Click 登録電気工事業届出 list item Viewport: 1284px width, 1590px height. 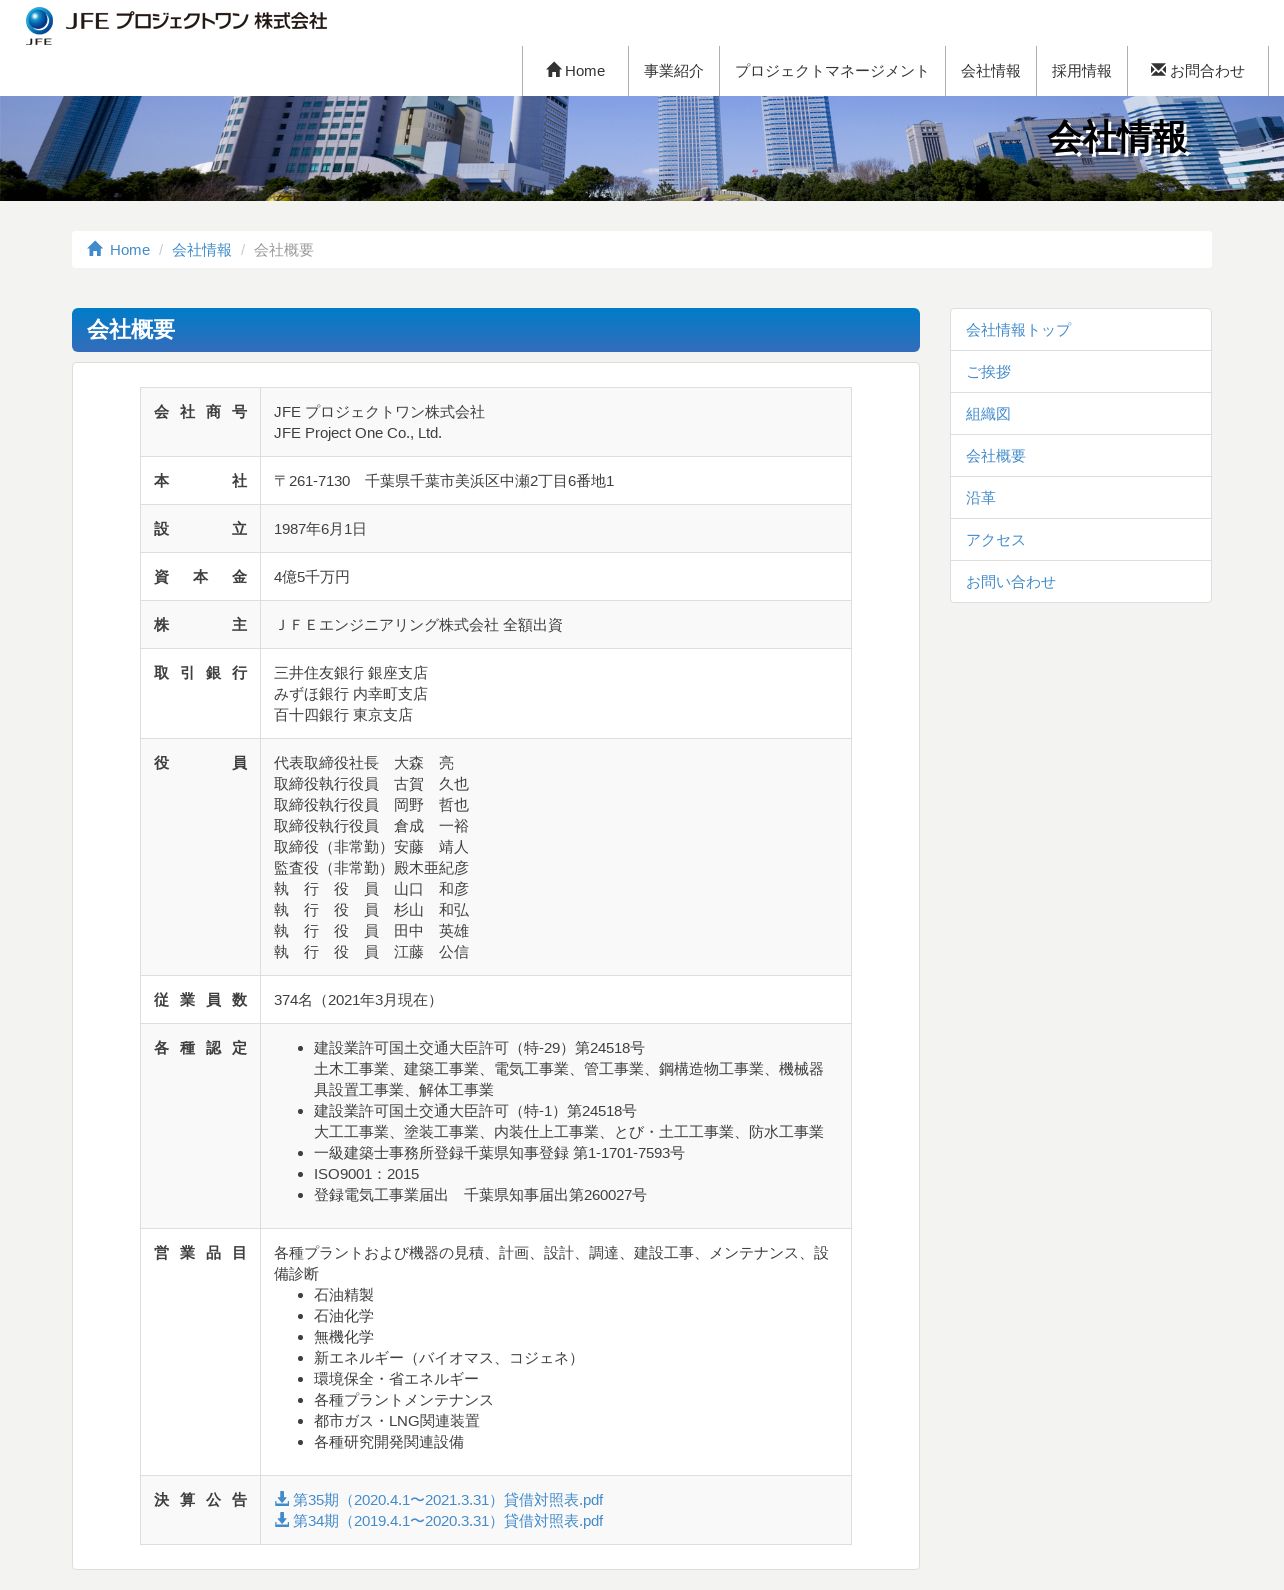pos(480,1195)
